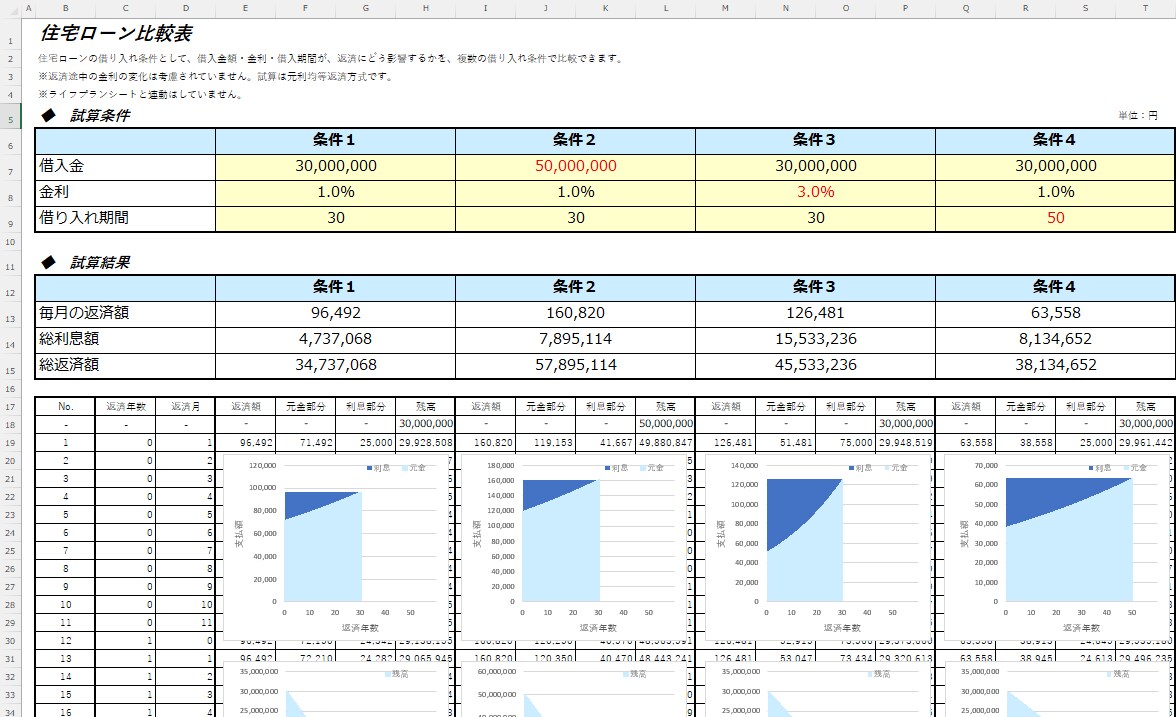
Task: Click the 条件4 header in 試算結果 table
Action: 1055,287
